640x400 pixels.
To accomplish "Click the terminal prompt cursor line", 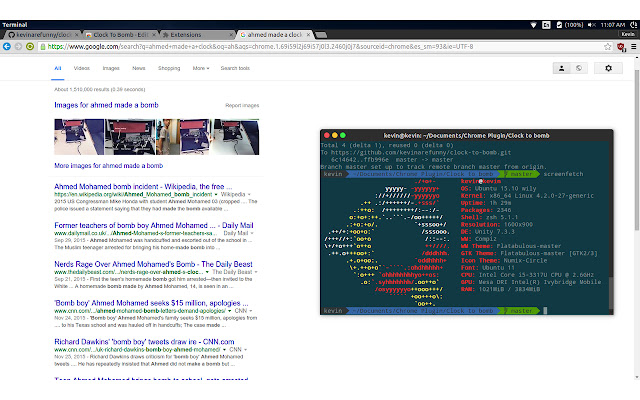I will [x=464, y=311].
